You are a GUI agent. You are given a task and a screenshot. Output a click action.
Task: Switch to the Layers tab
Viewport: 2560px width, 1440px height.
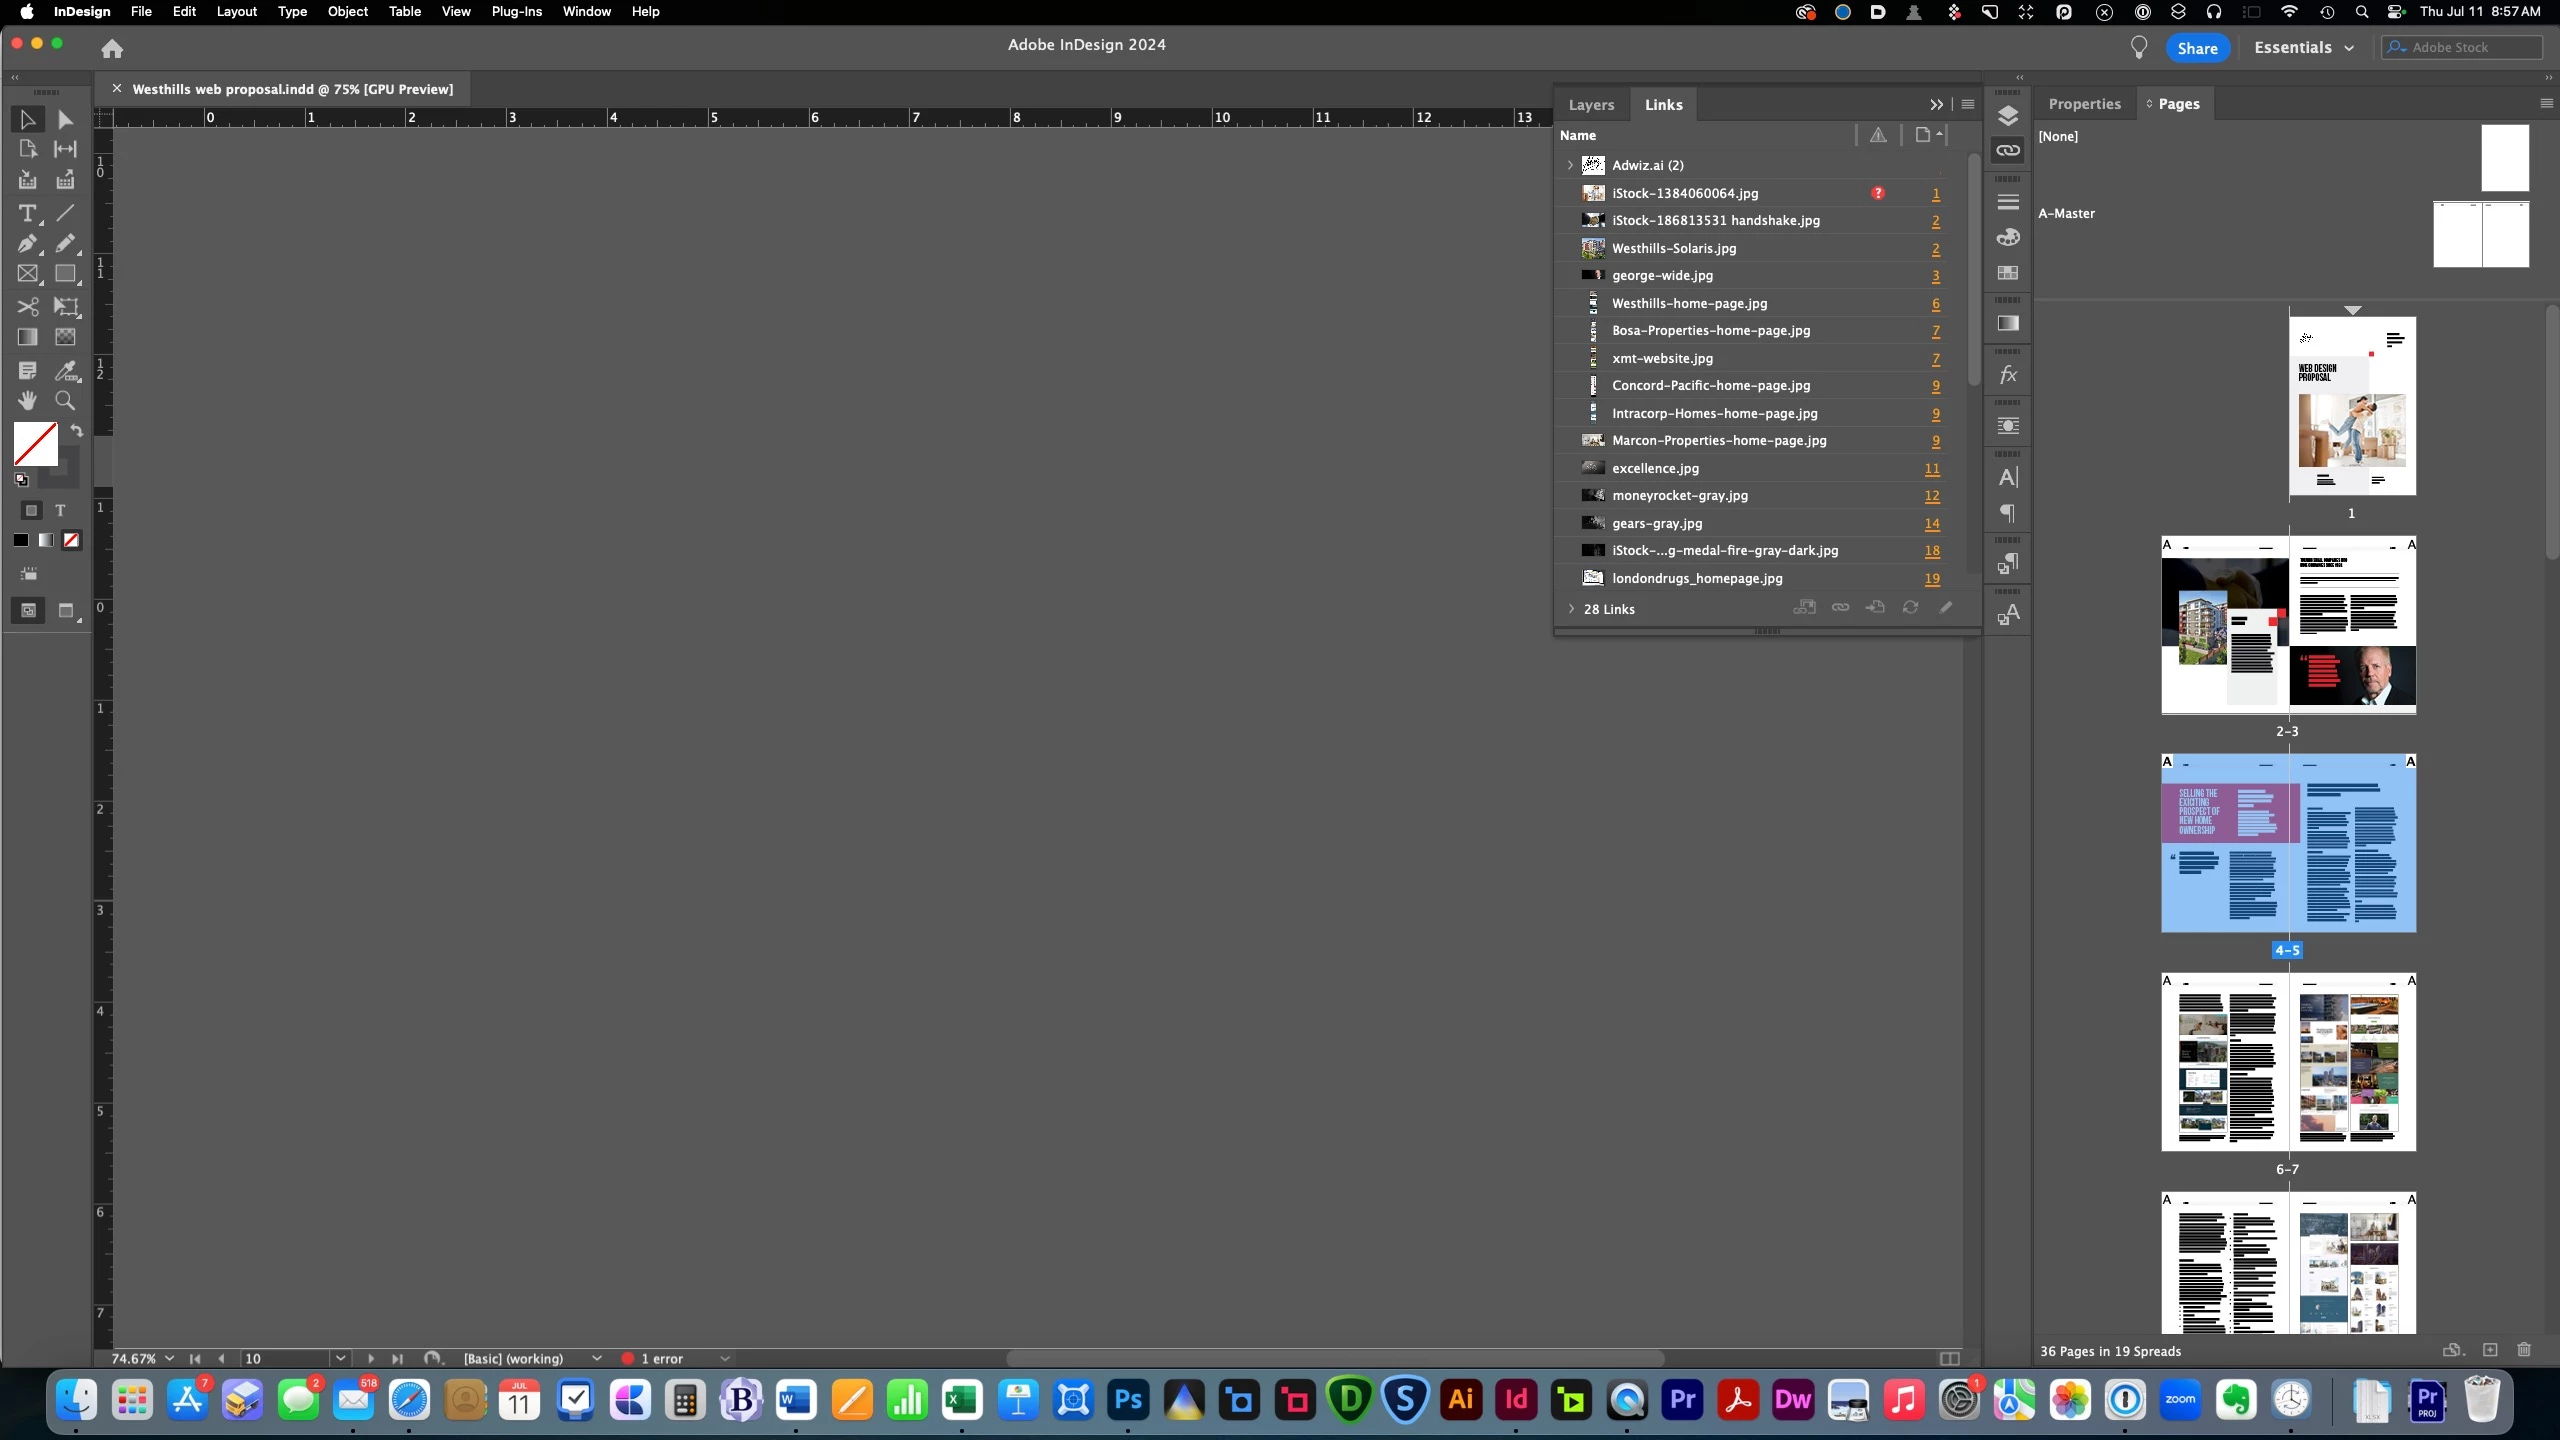(1591, 104)
